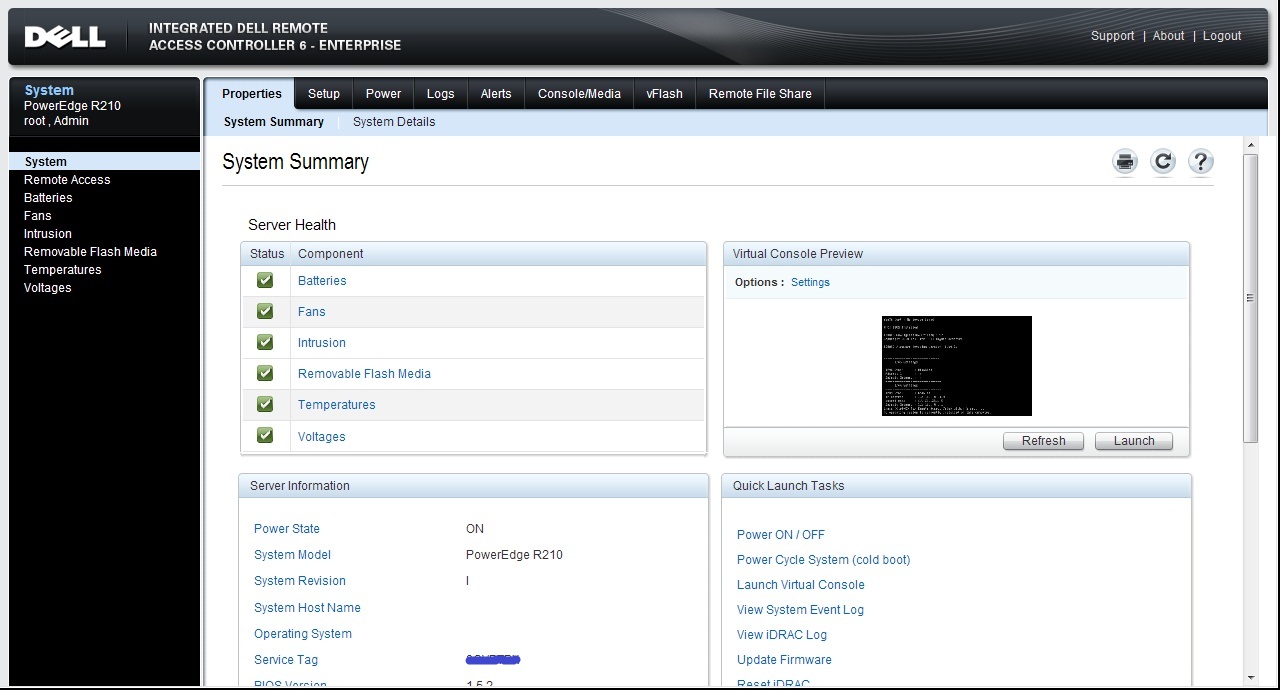This screenshot has height=690, width=1280.
Task: Open Temperatures in the sidebar
Action: pyautogui.click(x=62, y=270)
